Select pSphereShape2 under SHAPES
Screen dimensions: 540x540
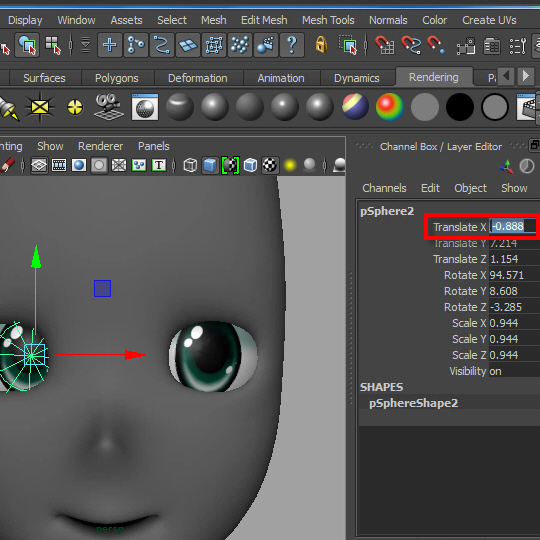pos(413,403)
